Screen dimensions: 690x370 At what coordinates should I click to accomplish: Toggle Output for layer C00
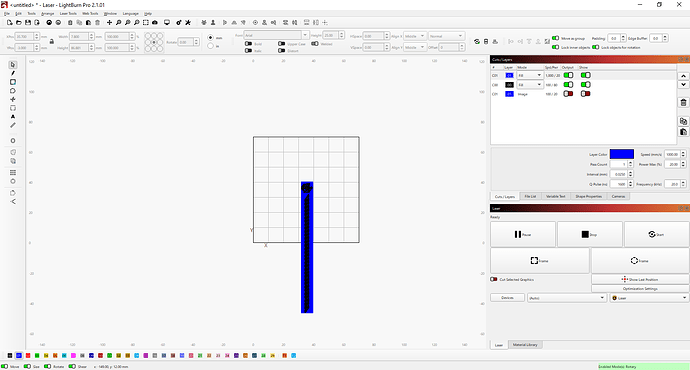[568, 84]
